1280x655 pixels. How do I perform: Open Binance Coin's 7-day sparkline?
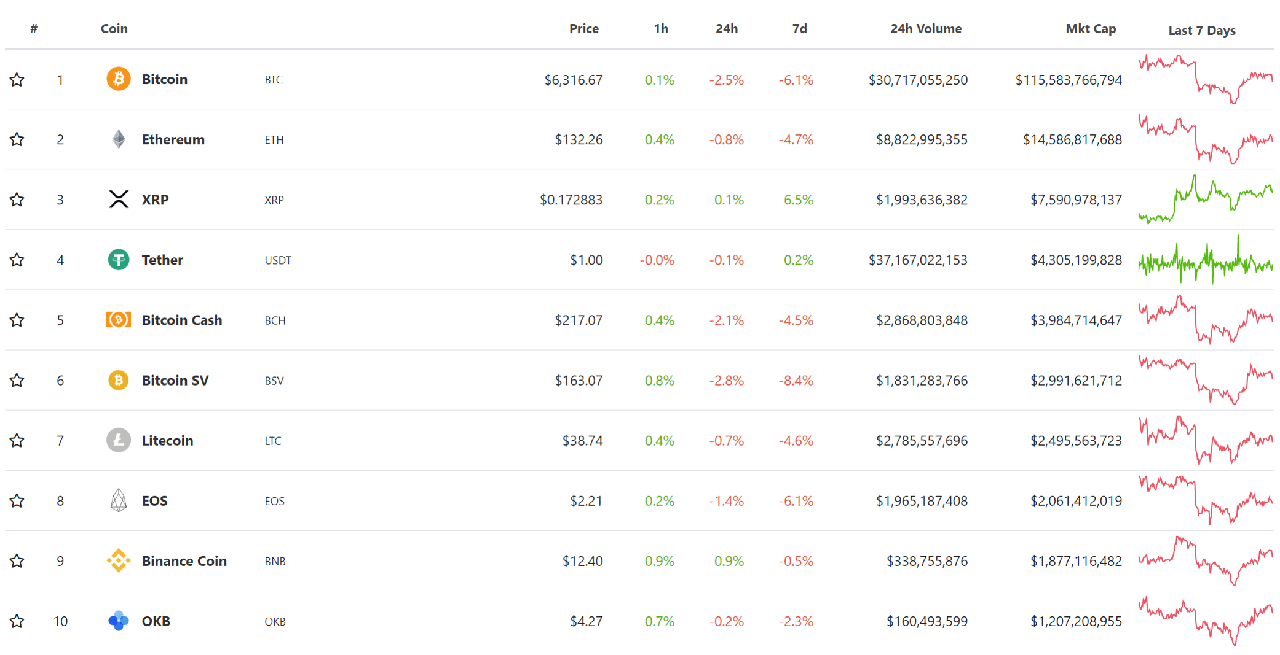1206,561
